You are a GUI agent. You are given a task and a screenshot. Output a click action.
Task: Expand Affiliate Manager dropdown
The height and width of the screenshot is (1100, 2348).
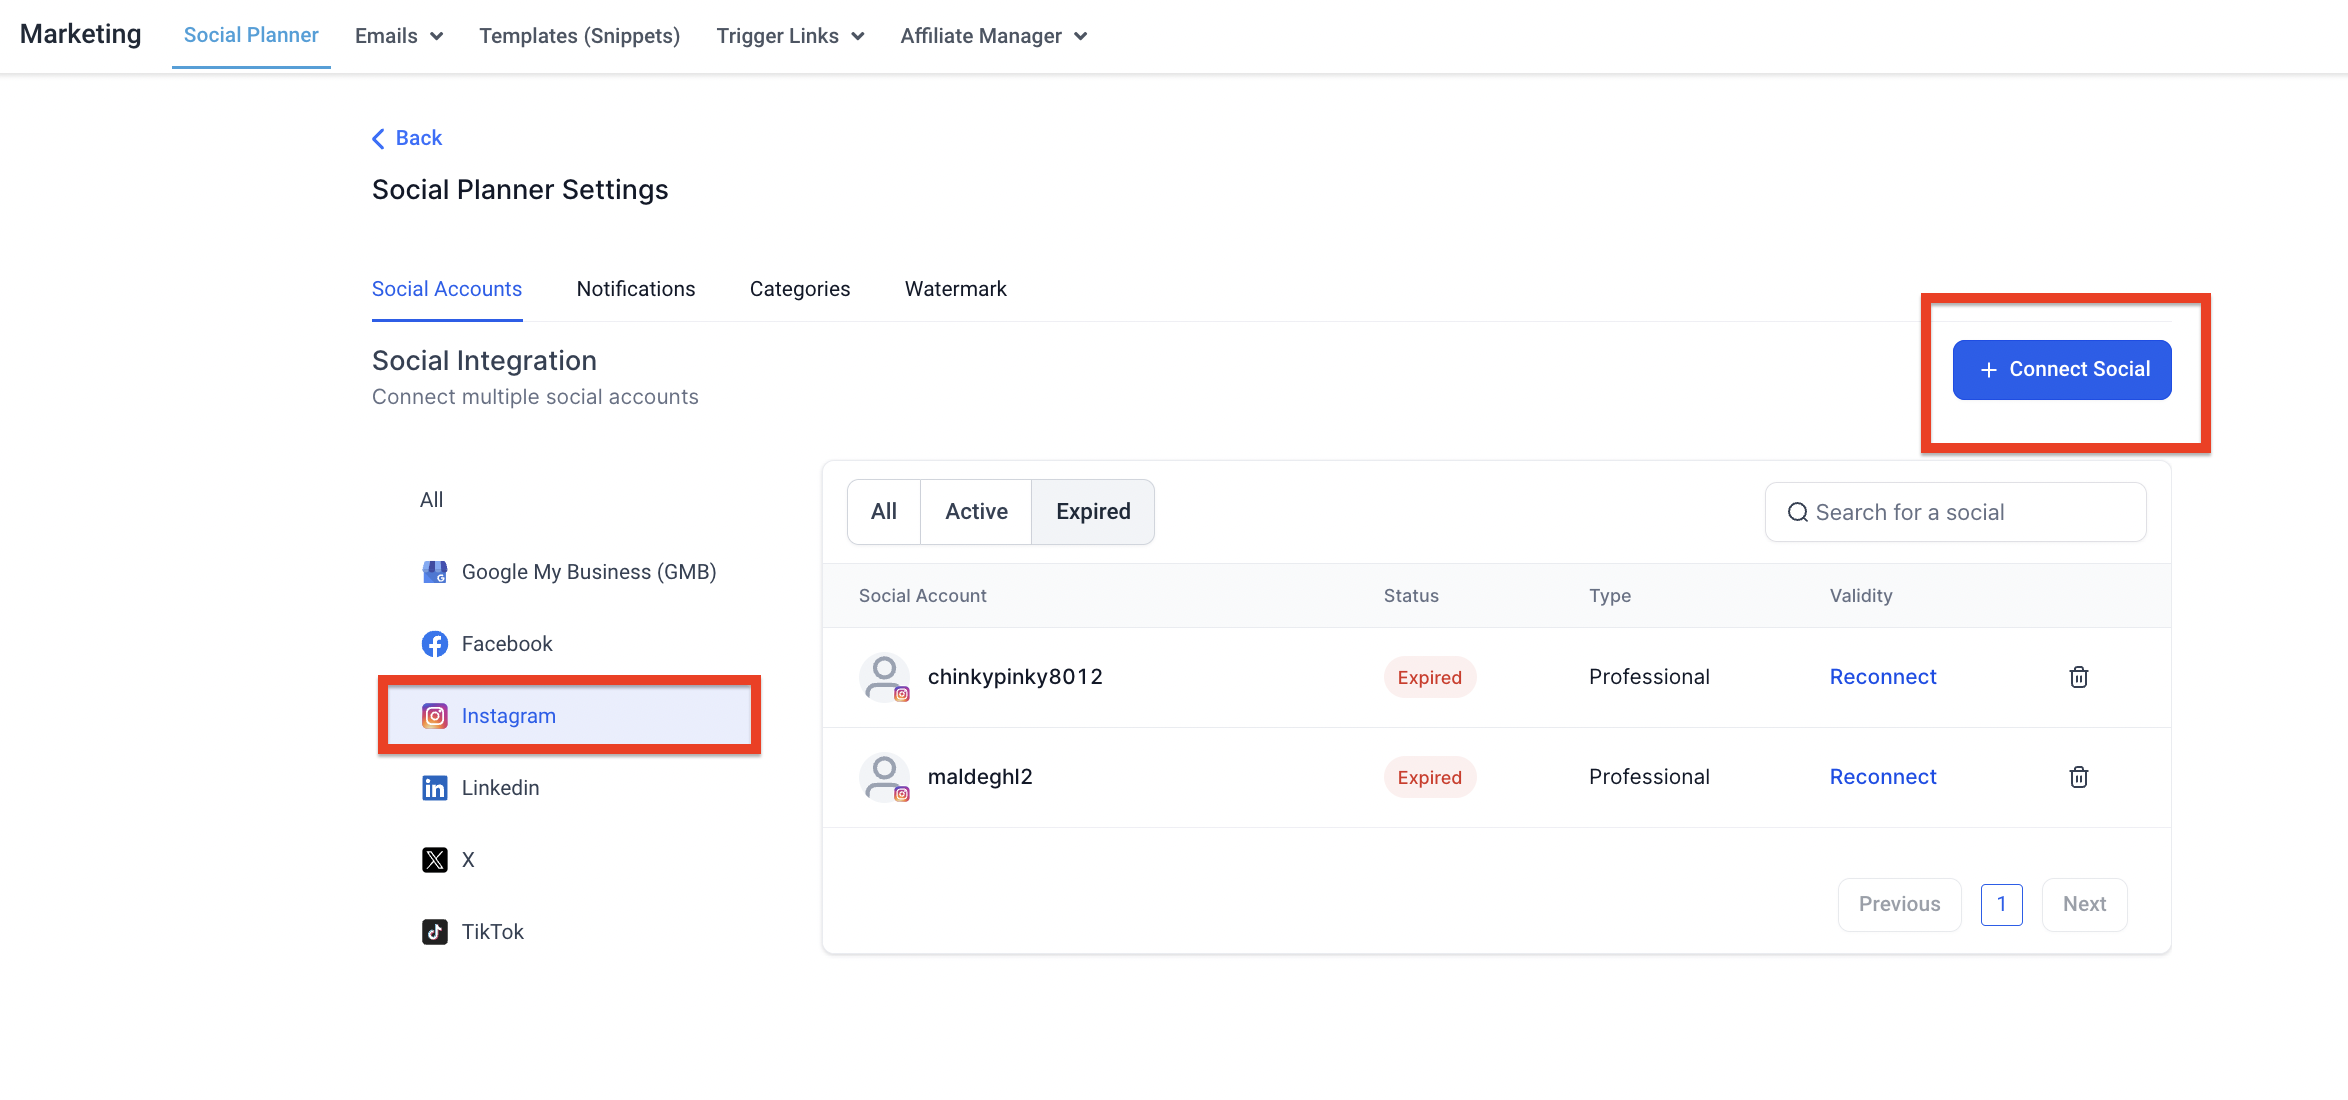tap(993, 36)
